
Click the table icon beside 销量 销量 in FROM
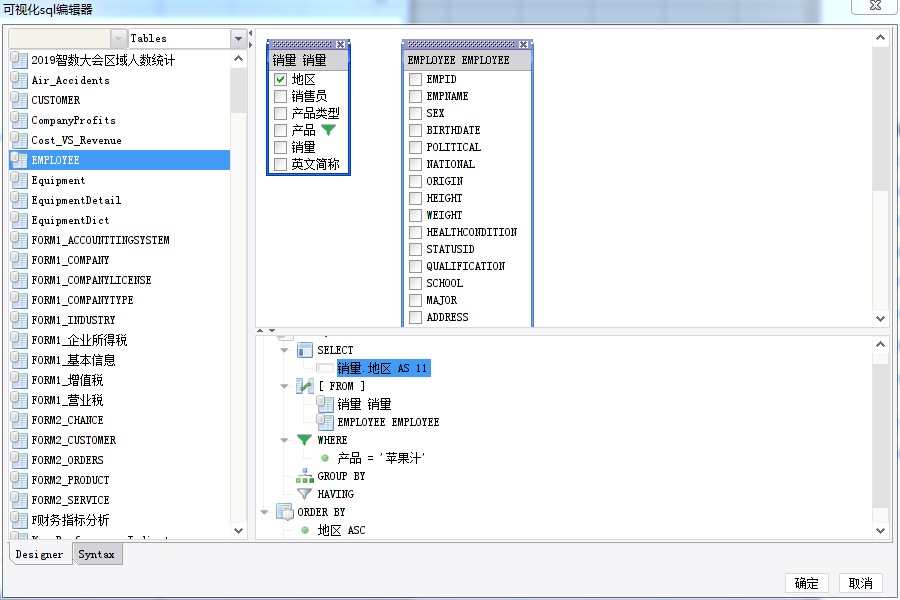tap(325, 404)
